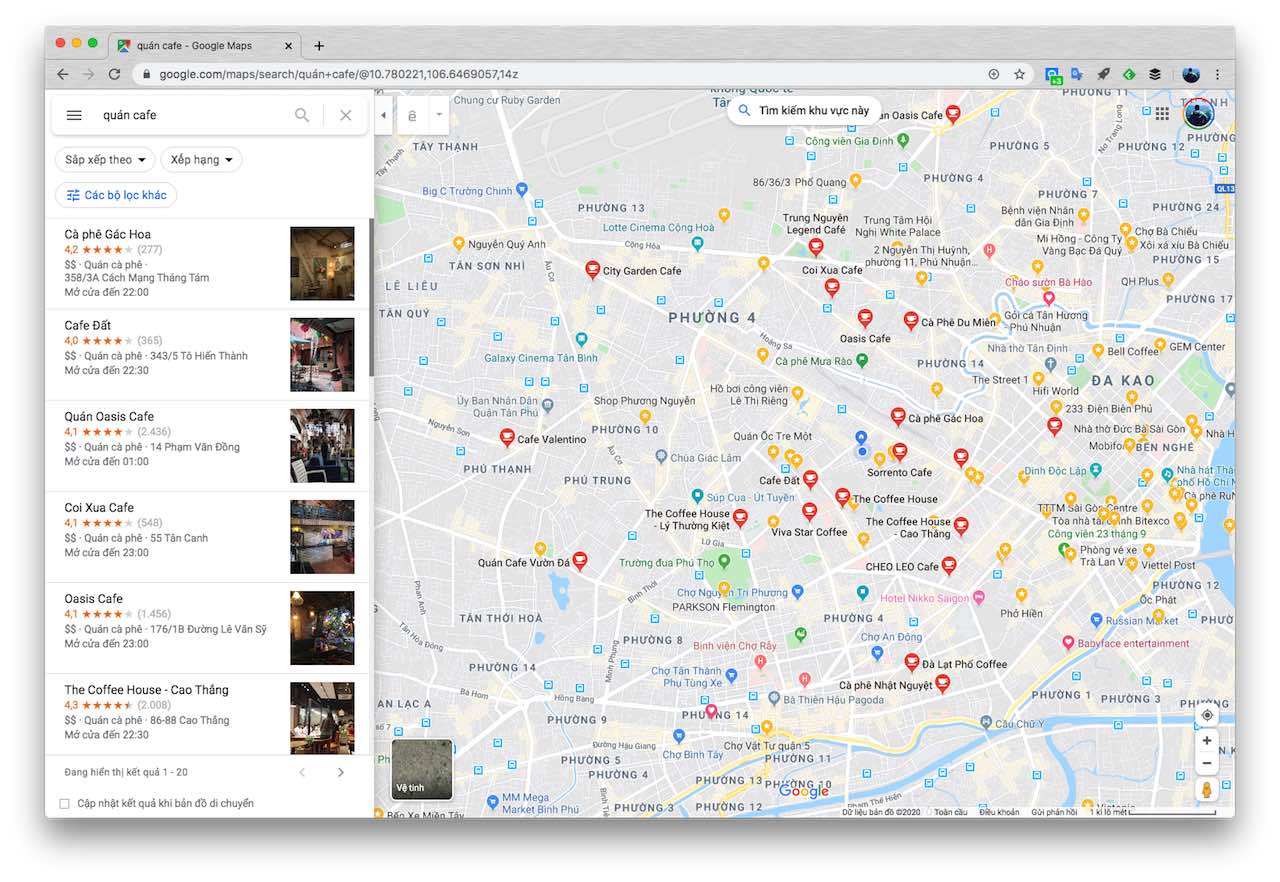Click the Lotte Cinema Cộng Hoà marker
Image resolution: width=1280 pixels, height=882 pixels.
click(697, 243)
